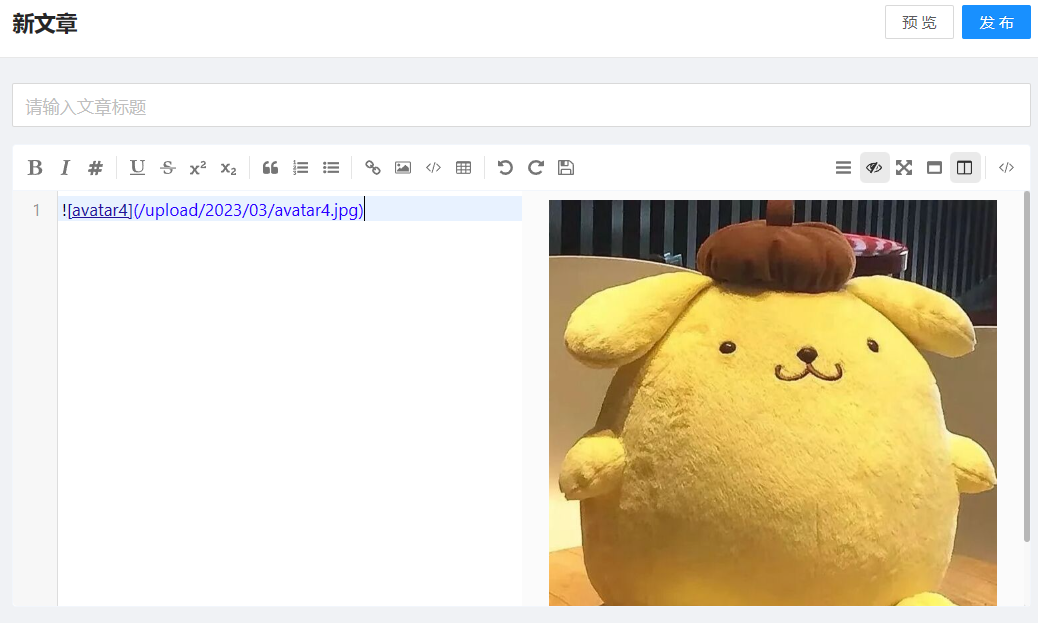Apply italic formatting
Viewport: 1038px width, 623px height.
[65, 168]
